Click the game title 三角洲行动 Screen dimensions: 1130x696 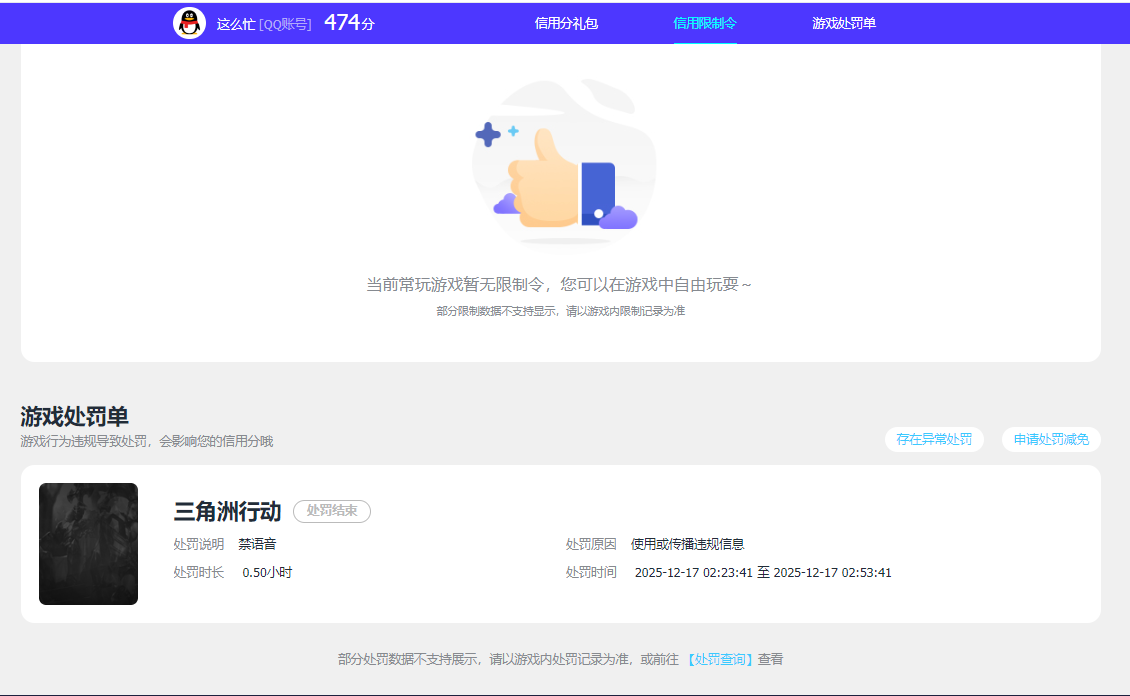(x=227, y=509)
